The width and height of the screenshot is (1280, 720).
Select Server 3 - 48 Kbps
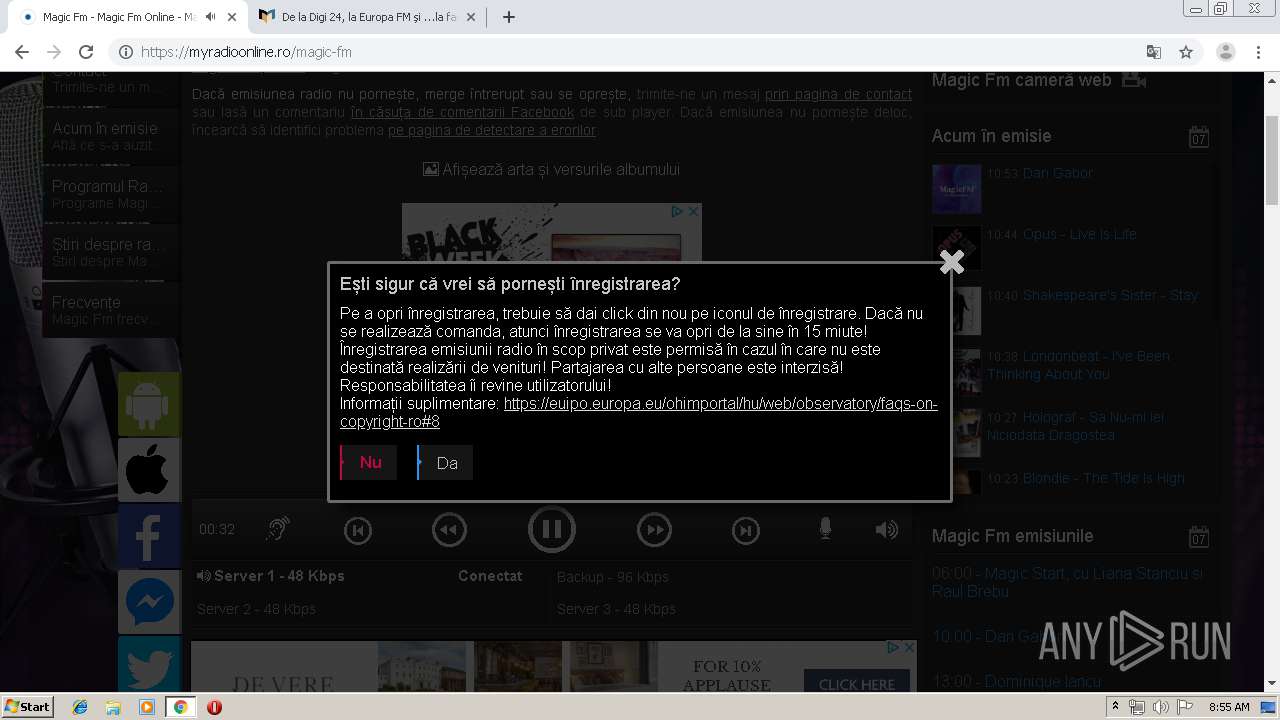click(616, 609)
